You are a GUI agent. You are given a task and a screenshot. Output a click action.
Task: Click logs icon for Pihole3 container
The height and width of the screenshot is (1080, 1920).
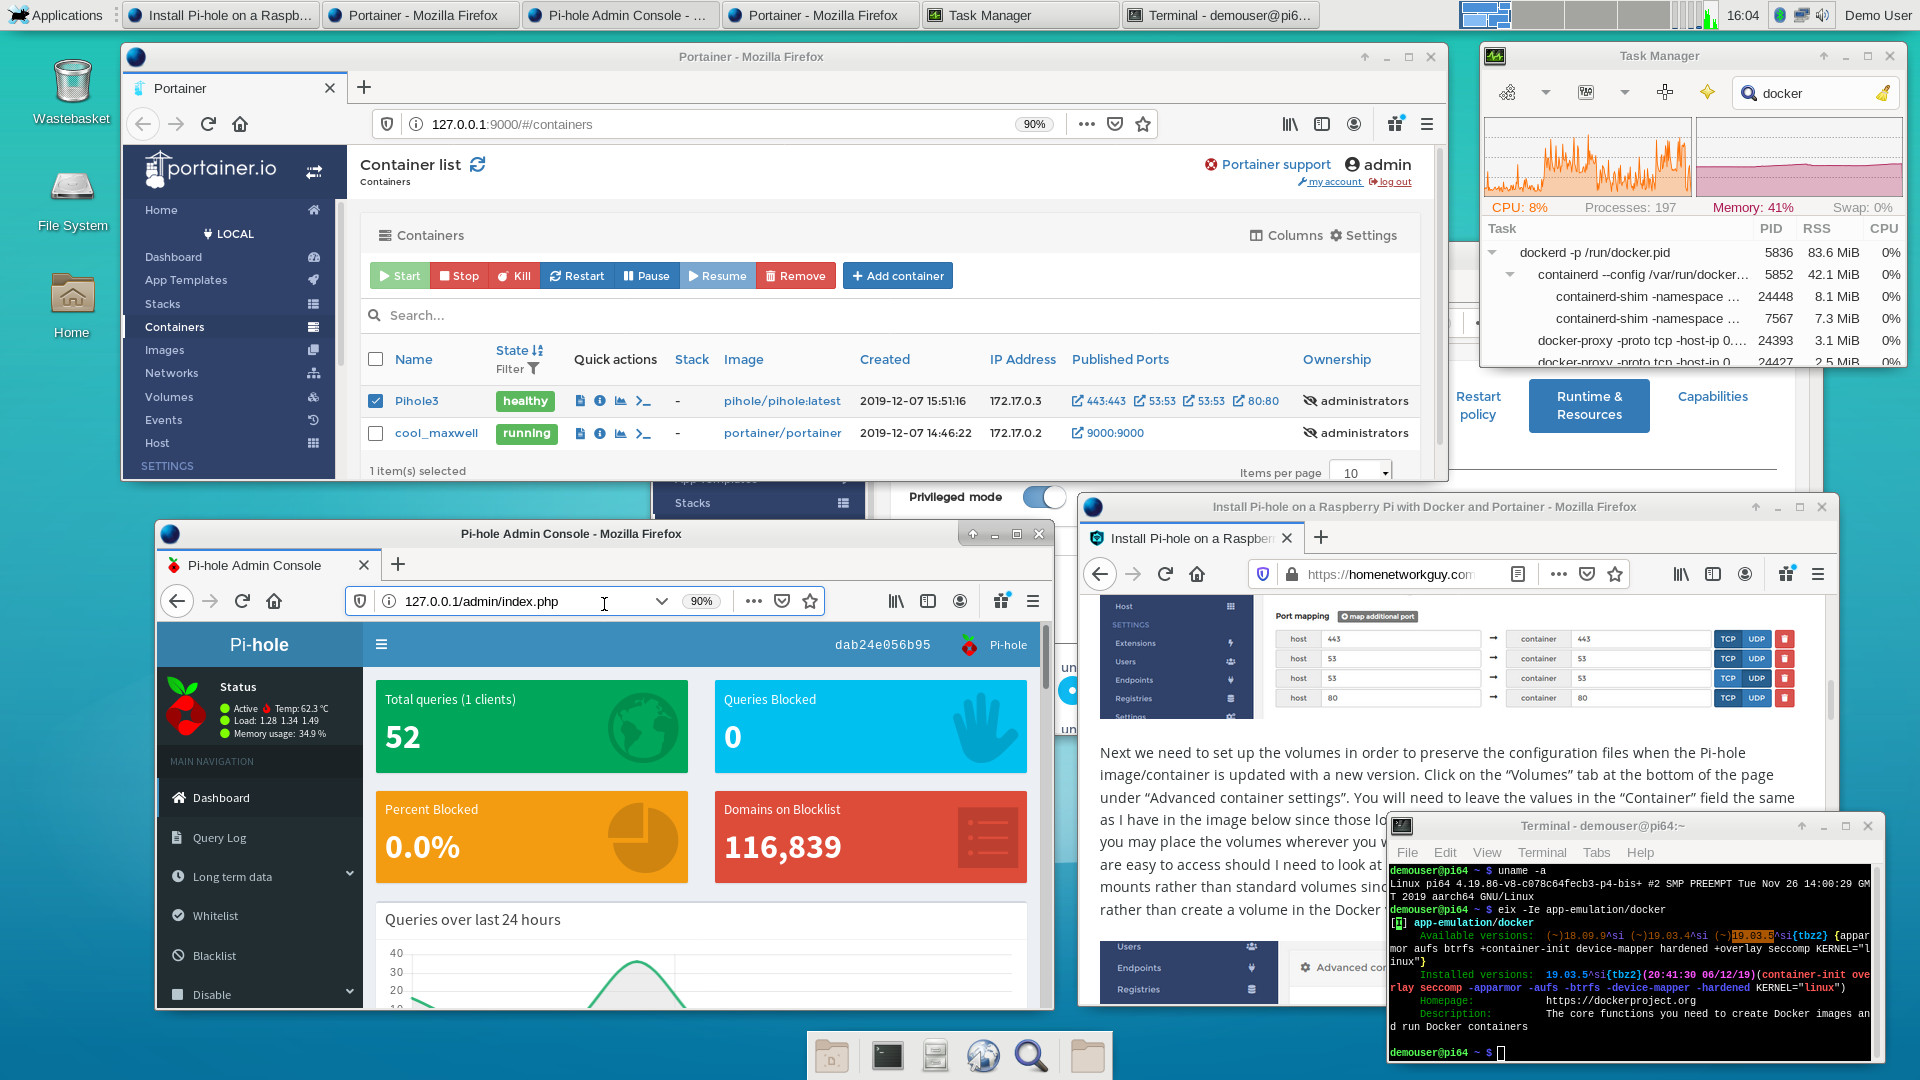pos(580,401)
